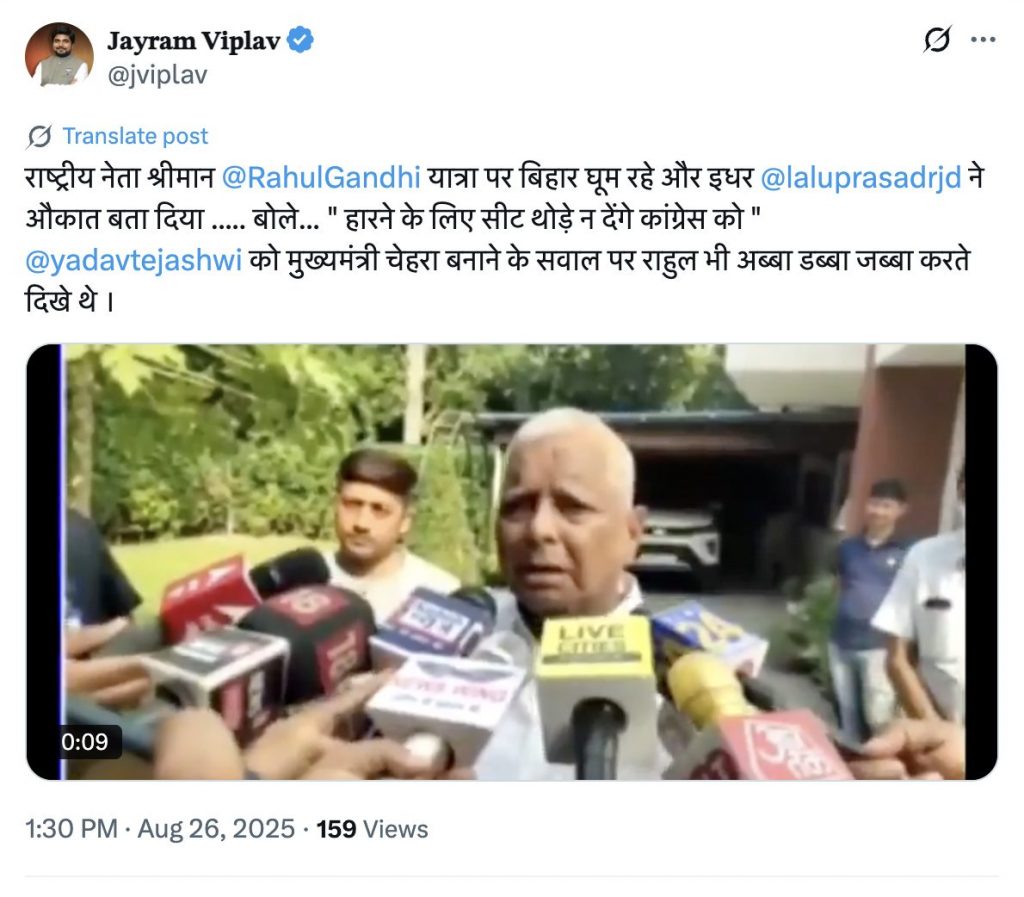Open the @RahulGandhi mention
This screenshot has height=897, width=1024.
321,178
